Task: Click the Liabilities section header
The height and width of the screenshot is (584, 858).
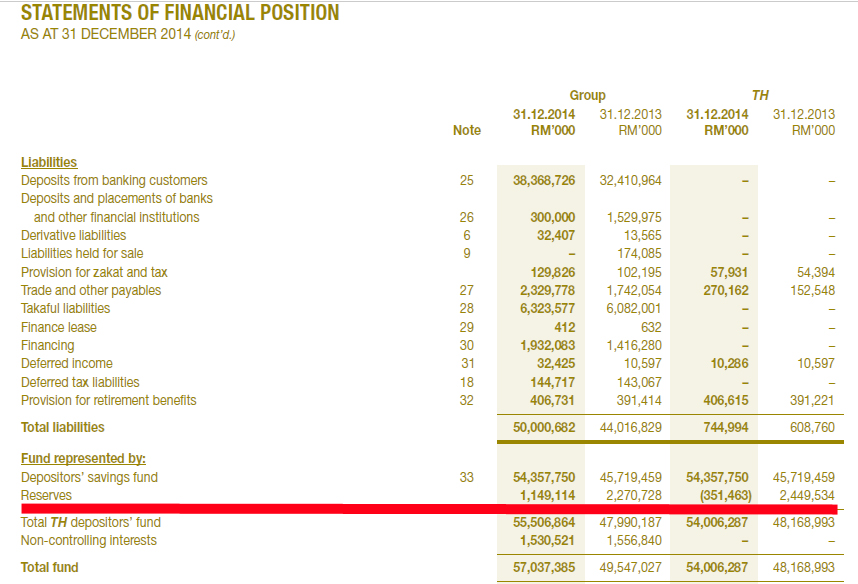Action: click(48, 162)
